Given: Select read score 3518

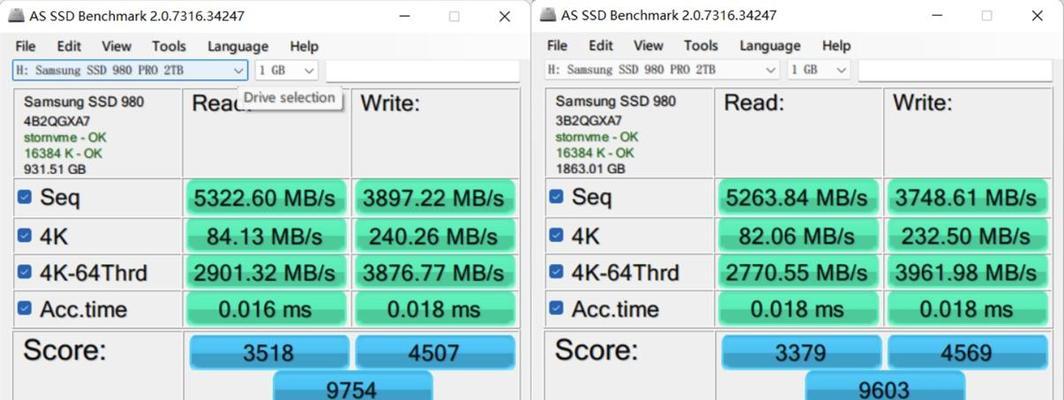Looking at the screenshot, I should point(269,352).
